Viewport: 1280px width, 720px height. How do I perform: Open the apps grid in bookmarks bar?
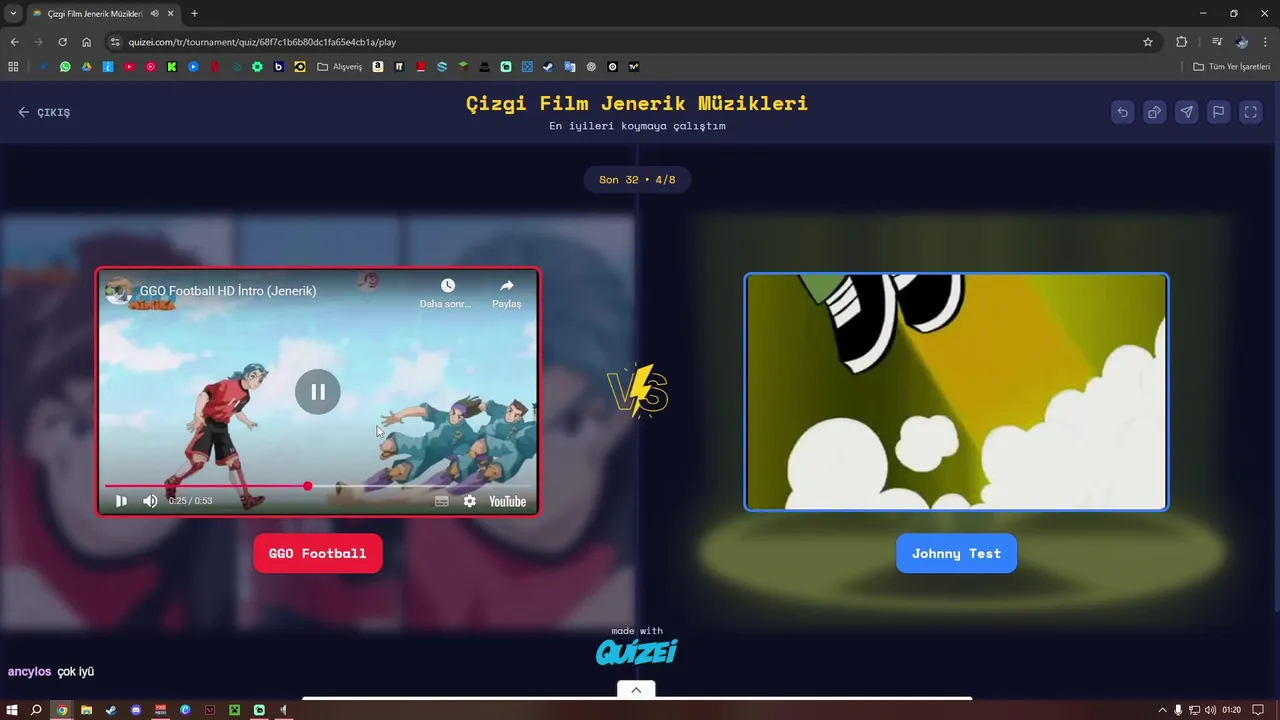click(x=13, y=67)
